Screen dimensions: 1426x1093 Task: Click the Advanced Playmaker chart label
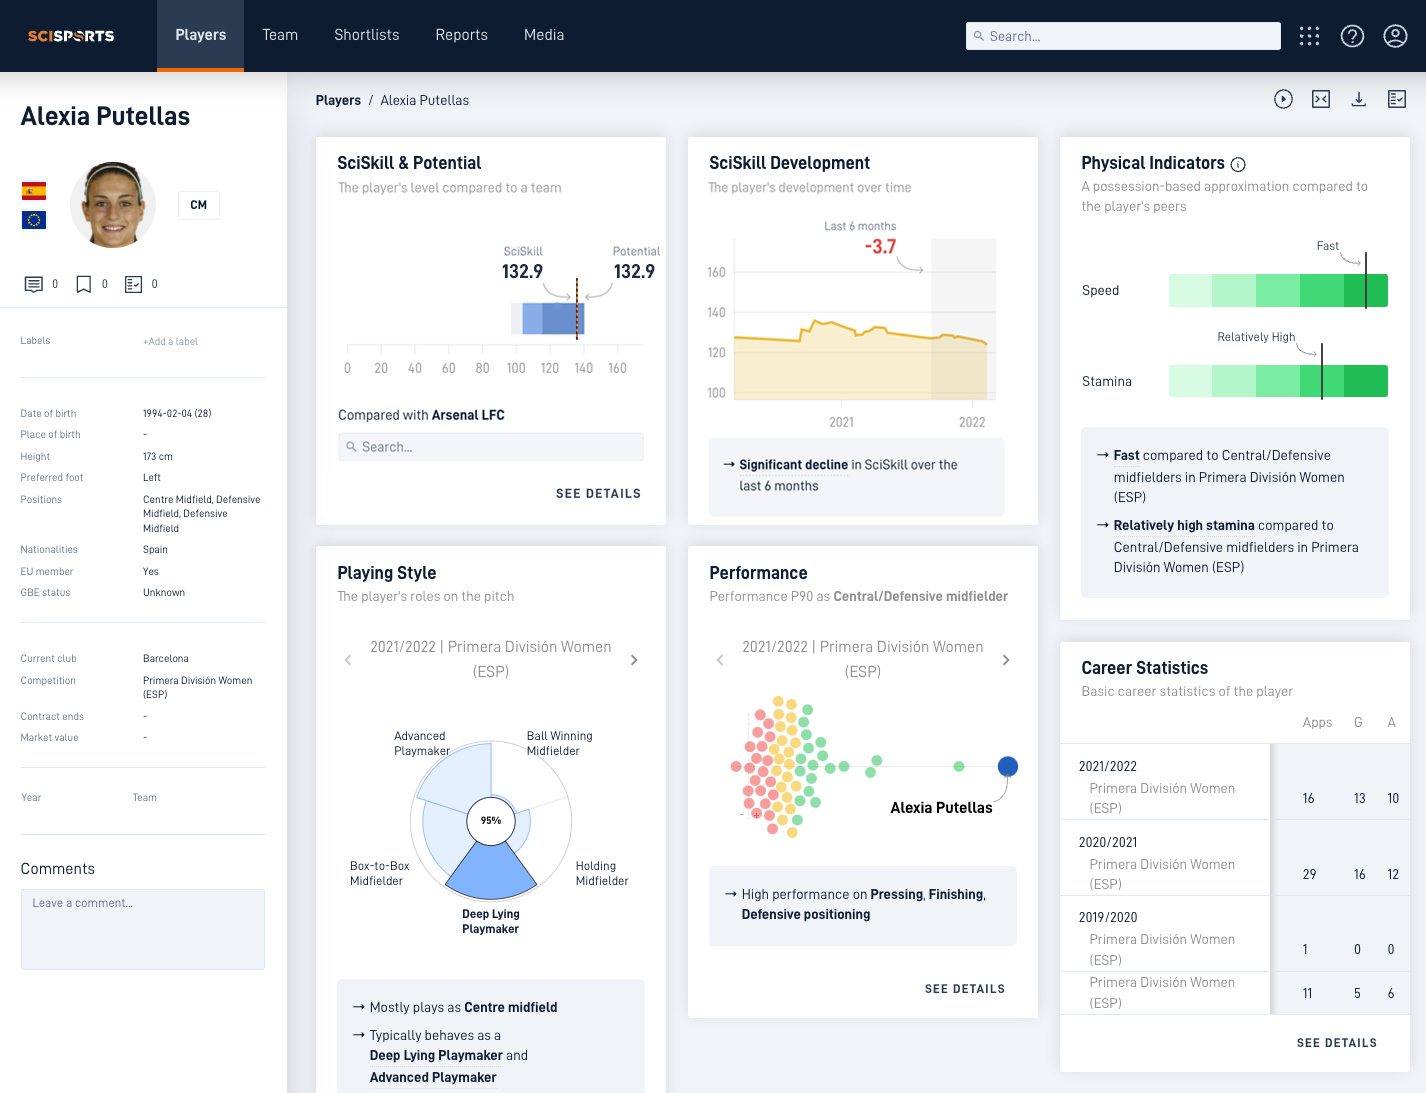pos(421,743)
